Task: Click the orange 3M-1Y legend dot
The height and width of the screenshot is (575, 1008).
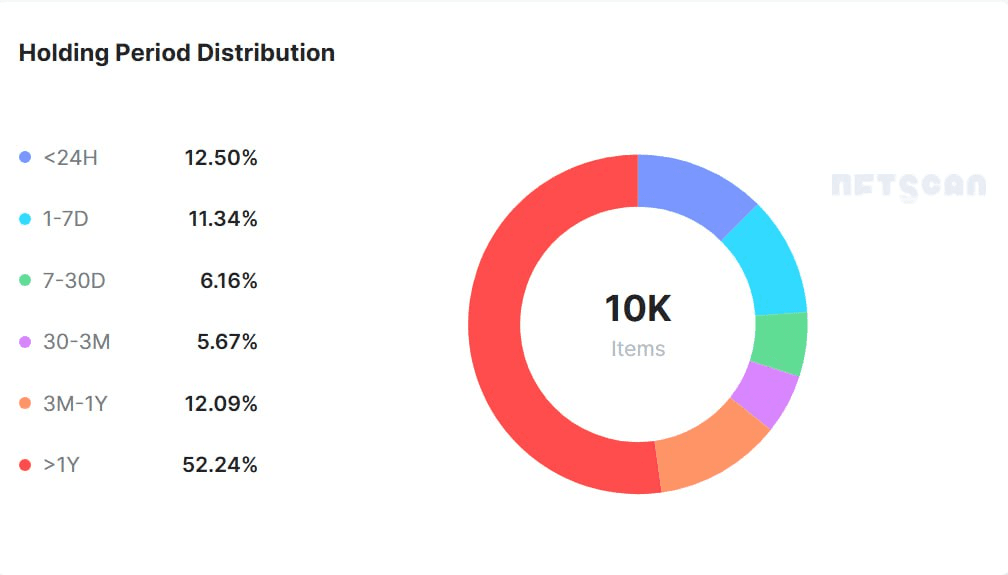Action: pos(25,404)
